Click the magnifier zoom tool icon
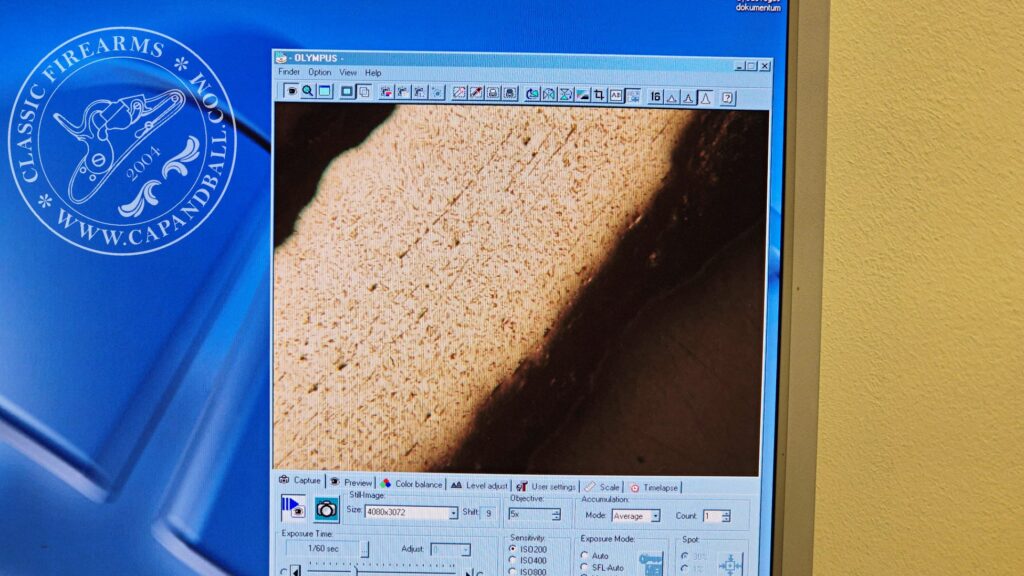Viewport: 1024px width, 576px height. (308, 91)
